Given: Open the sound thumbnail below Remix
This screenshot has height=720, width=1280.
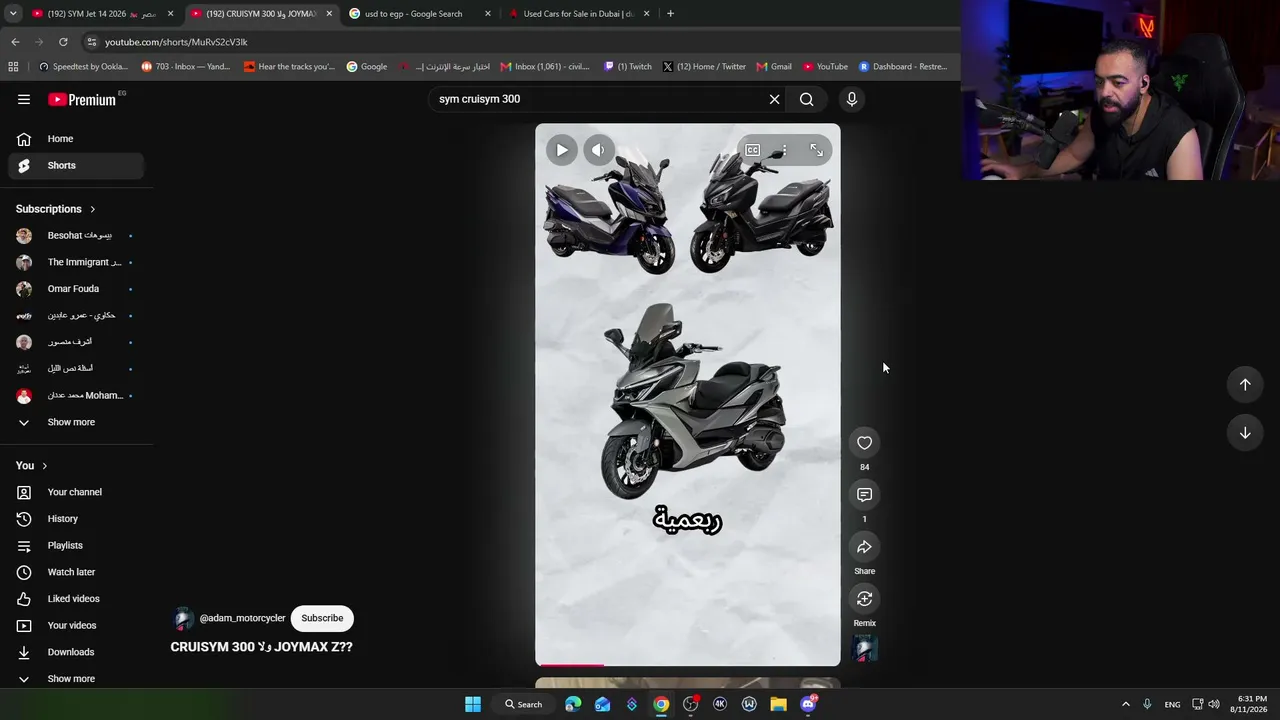Looking at the screenshot, I should [x=865, y=649].
